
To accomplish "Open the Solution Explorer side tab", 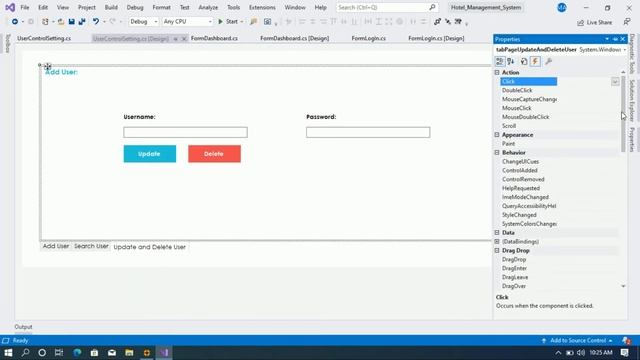I will pos(632,100).
